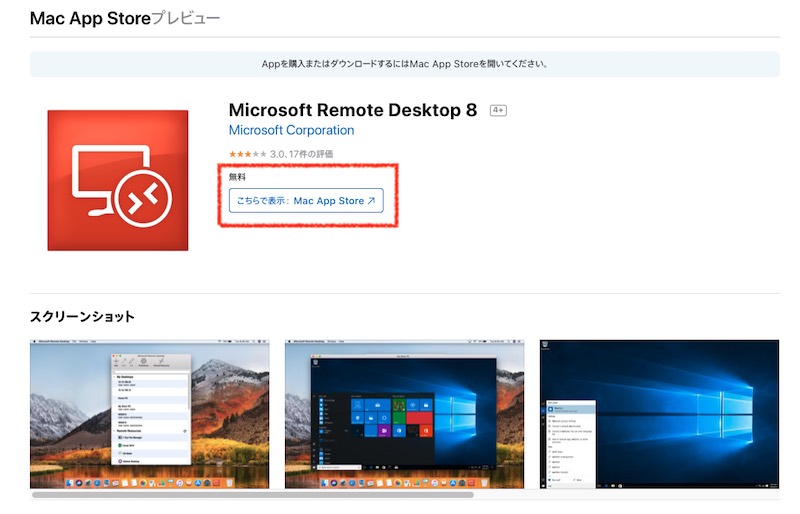Click the スクリーンショット section heading
The width and height of the screenshot is (800, 514).
coord(82,316)
